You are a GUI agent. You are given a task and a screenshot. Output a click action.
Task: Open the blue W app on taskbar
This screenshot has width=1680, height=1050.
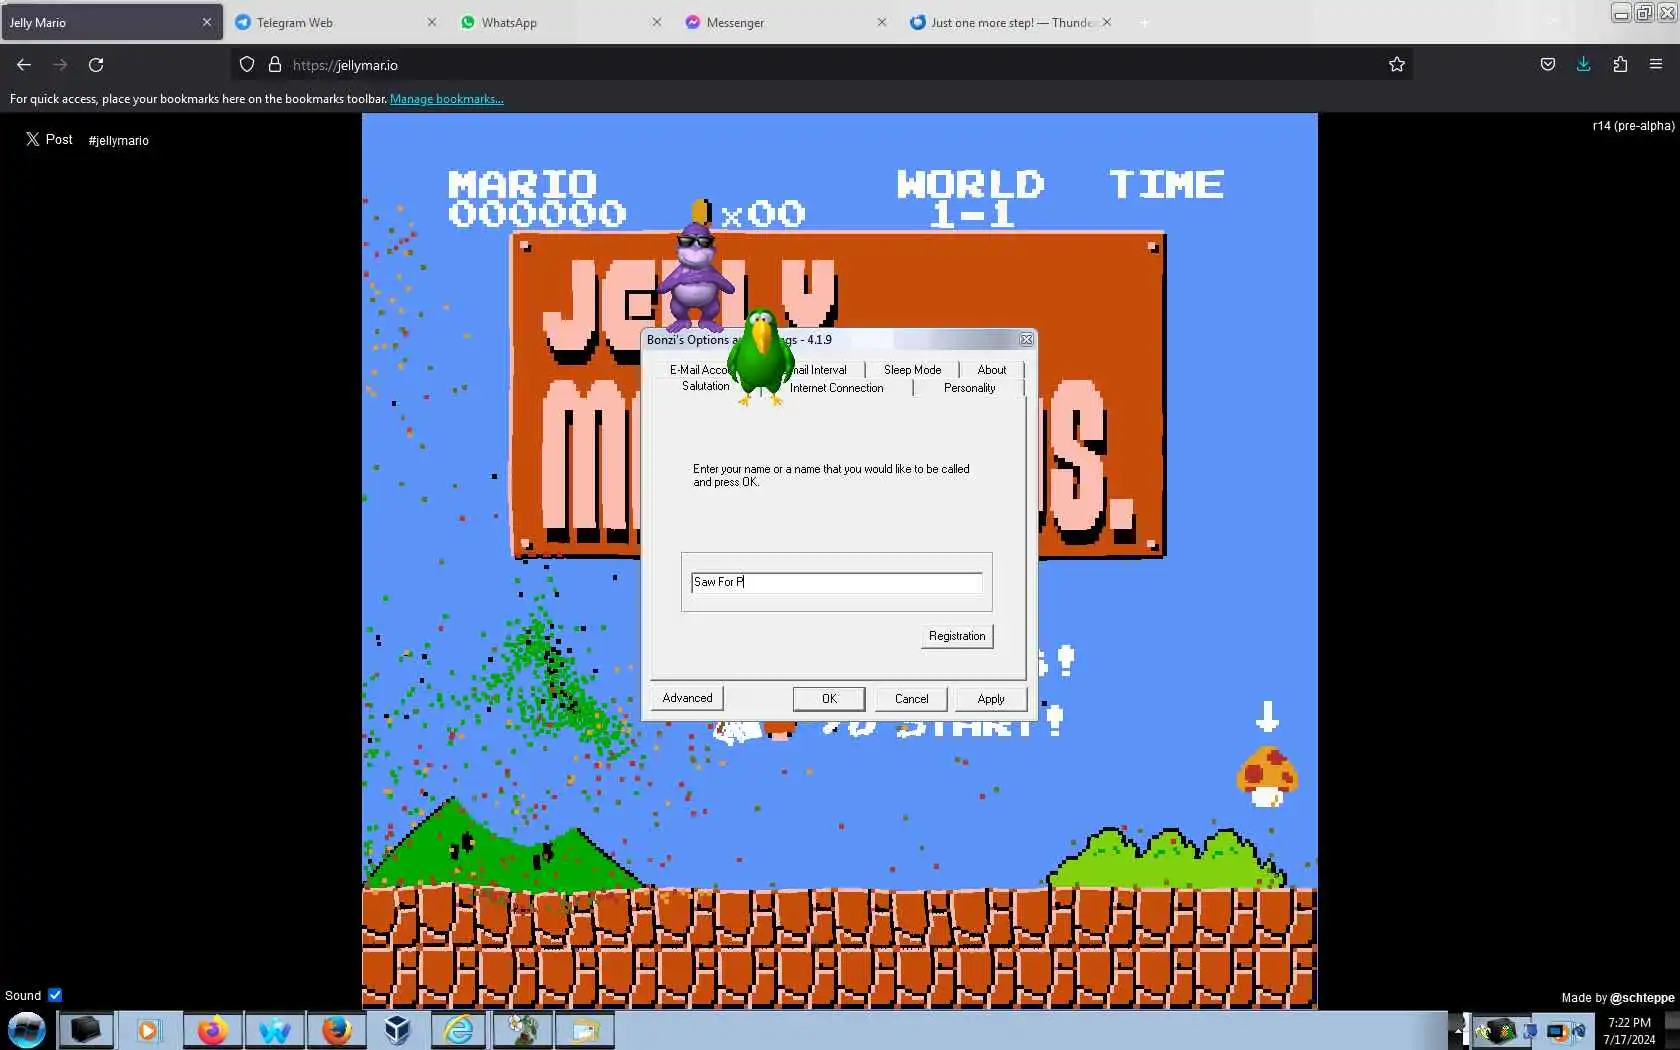(x=274, y=1030)
